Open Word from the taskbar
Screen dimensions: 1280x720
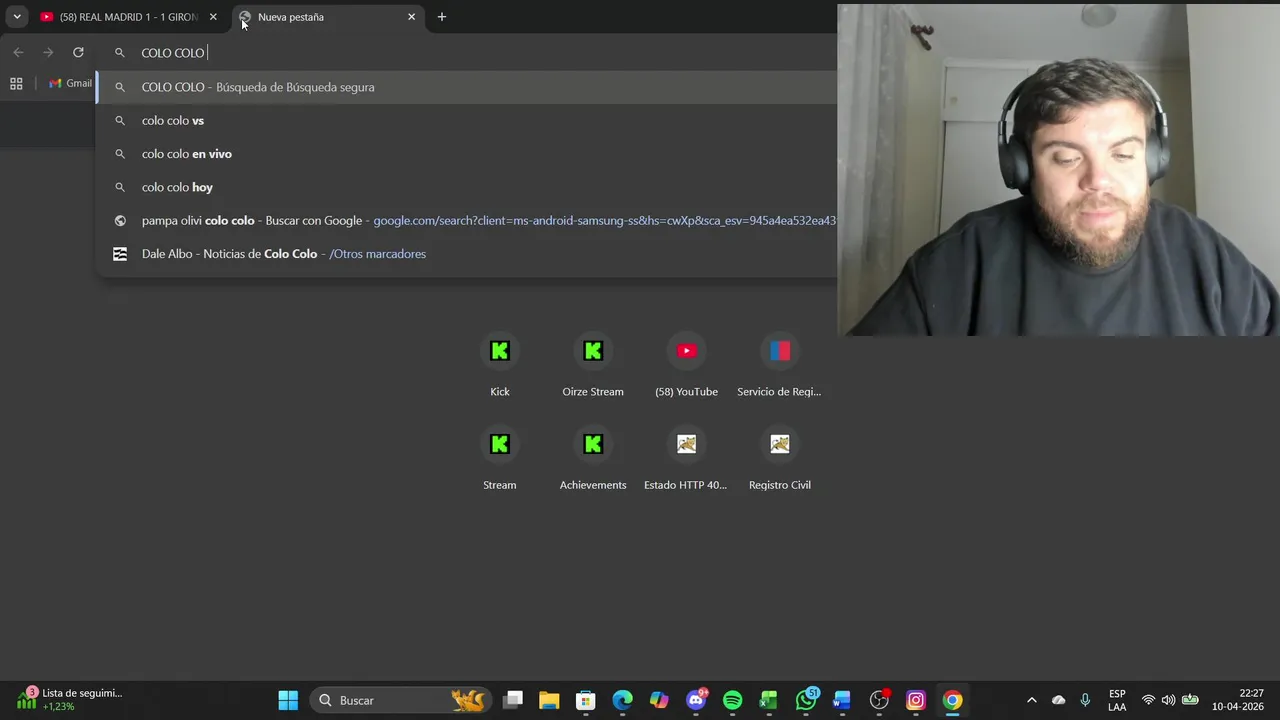(842, 700)
